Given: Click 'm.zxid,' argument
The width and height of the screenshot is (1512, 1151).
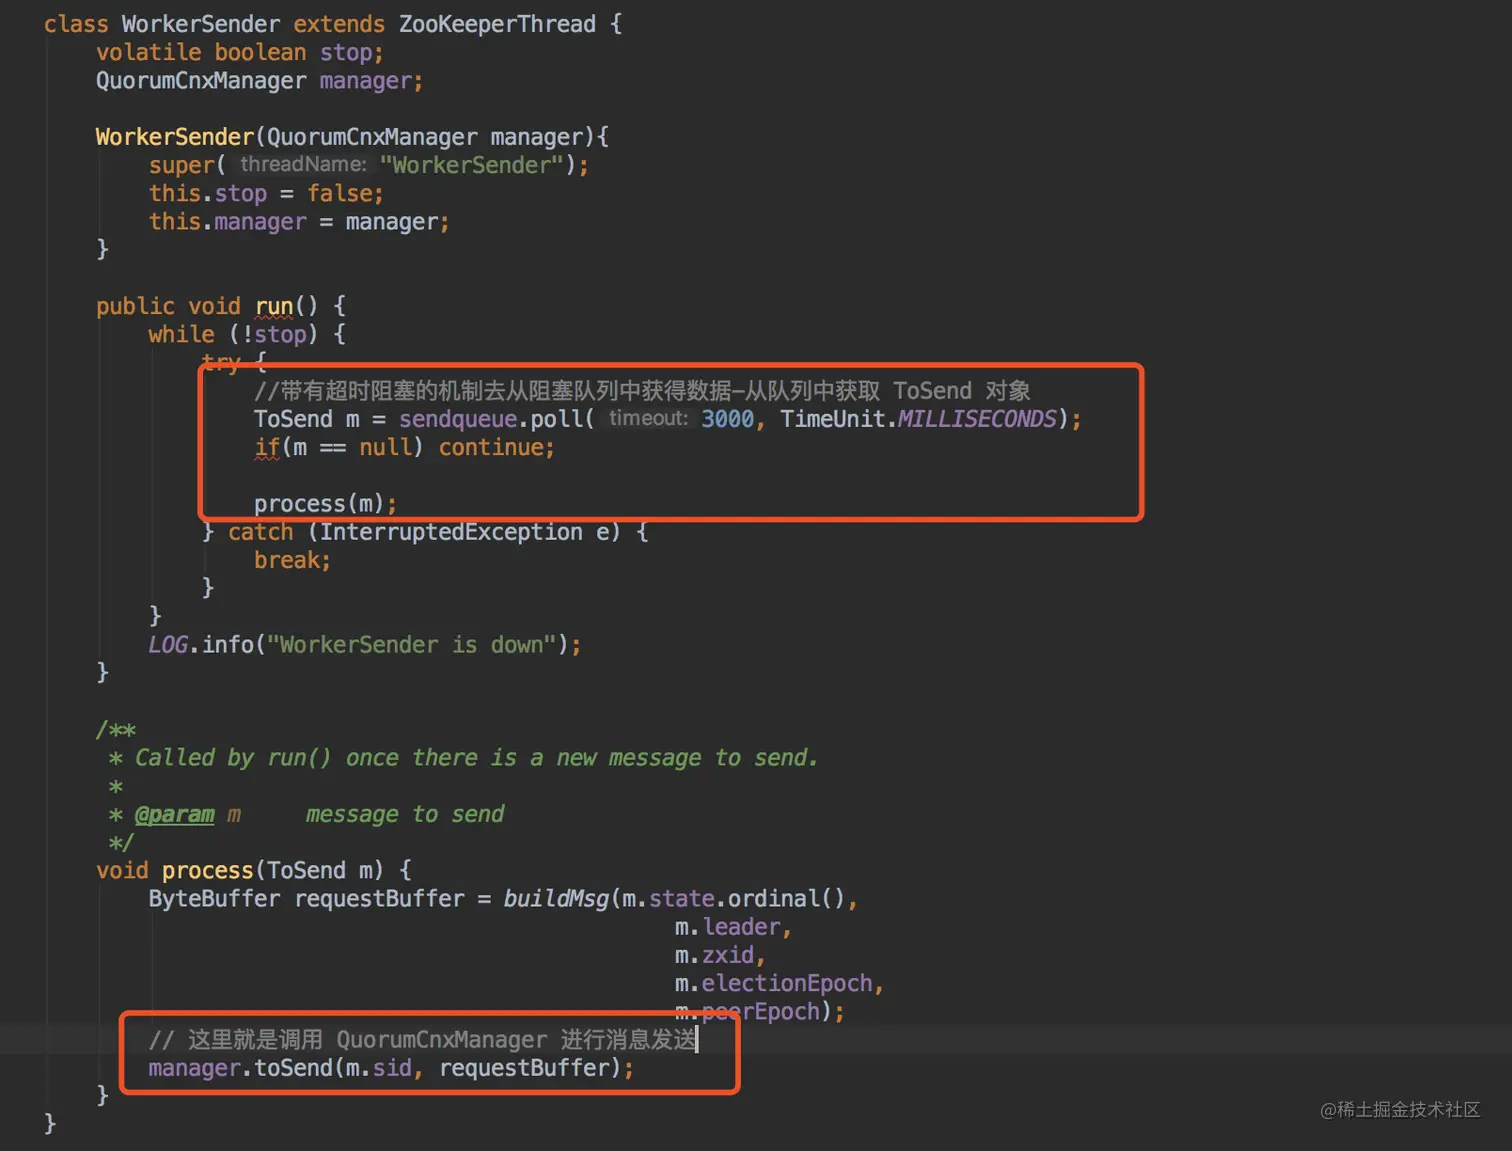Looking at the screenshot, I should click(x=720, y=955).
